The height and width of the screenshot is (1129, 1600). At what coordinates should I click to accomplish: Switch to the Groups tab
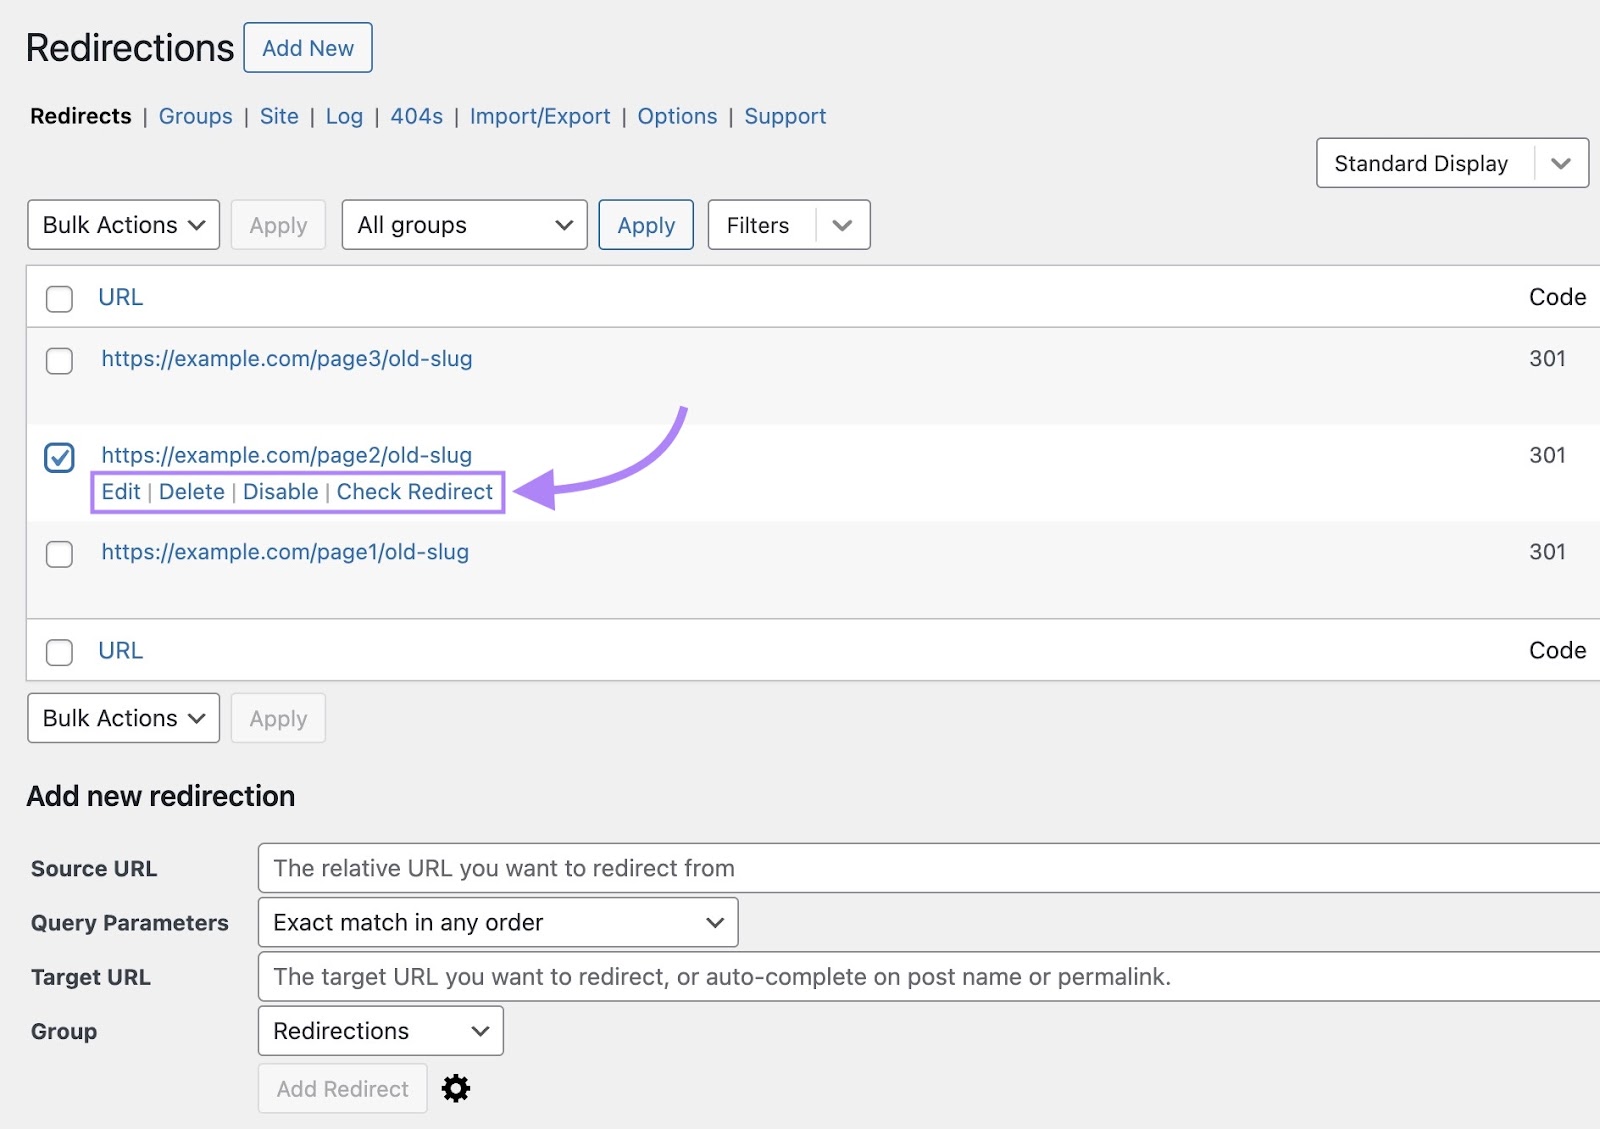point(195,116)
